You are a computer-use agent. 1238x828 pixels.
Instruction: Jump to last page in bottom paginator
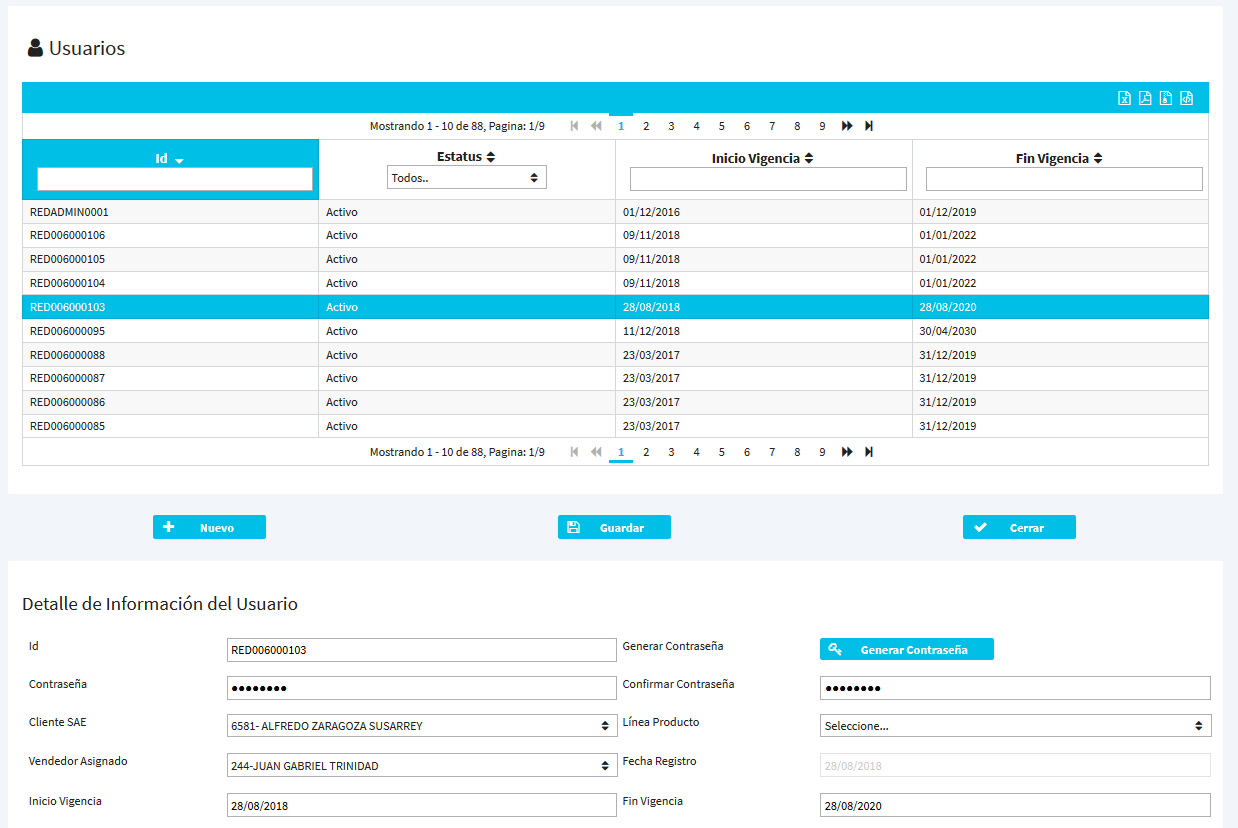(869, 452)
